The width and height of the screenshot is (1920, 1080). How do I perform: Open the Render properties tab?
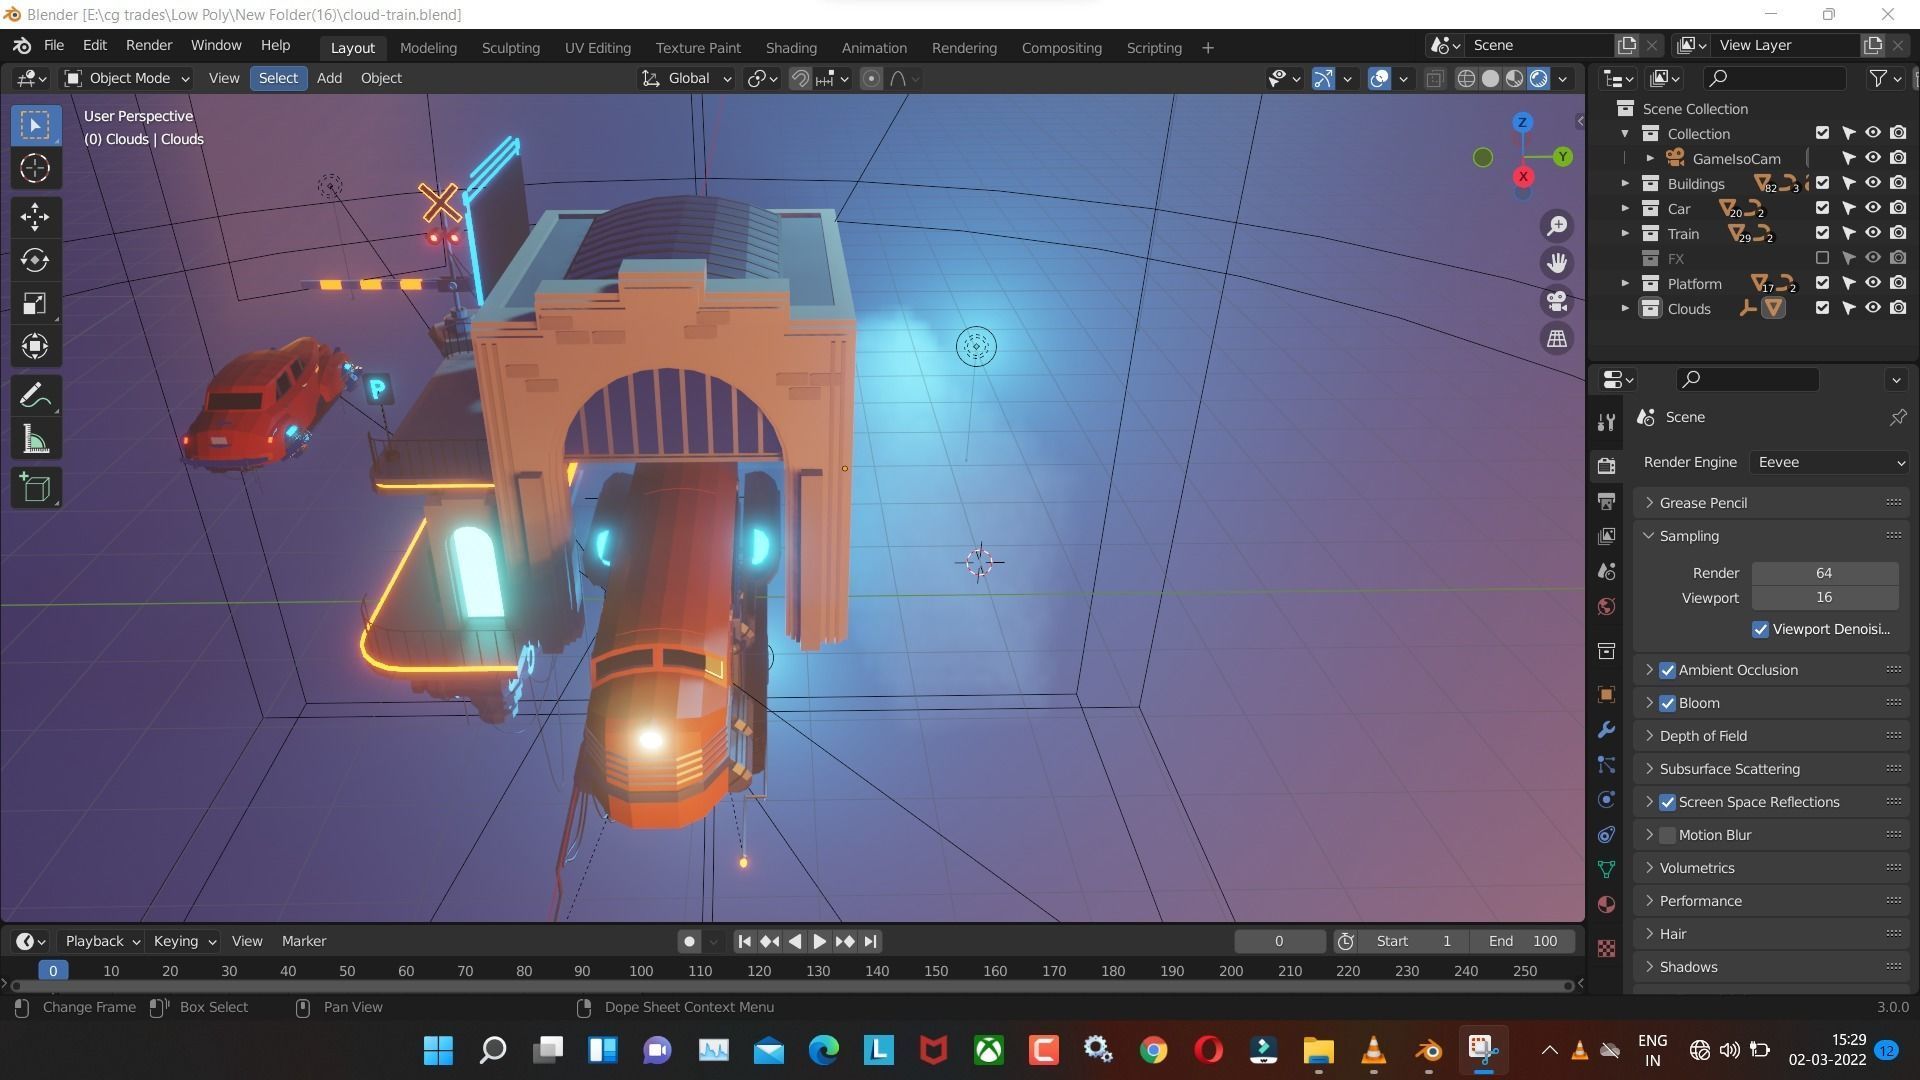pos(1606,466)
